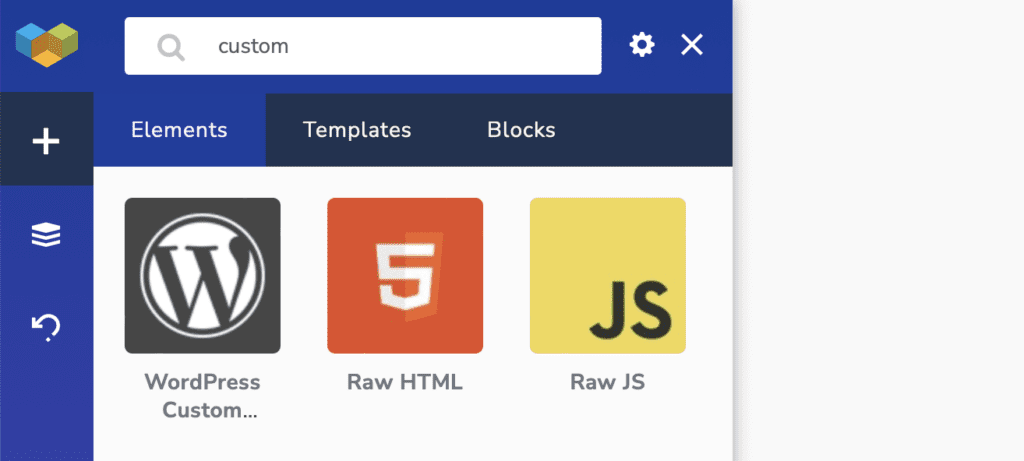Close the search panel with X
Screen dimensions: 1024x461
pos(692,46)
